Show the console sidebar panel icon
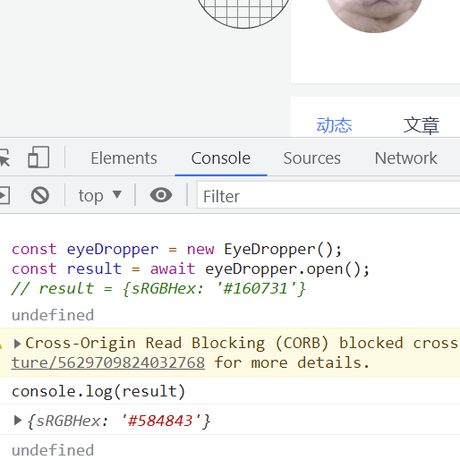 pyautogui.click(x=4, y=195)
